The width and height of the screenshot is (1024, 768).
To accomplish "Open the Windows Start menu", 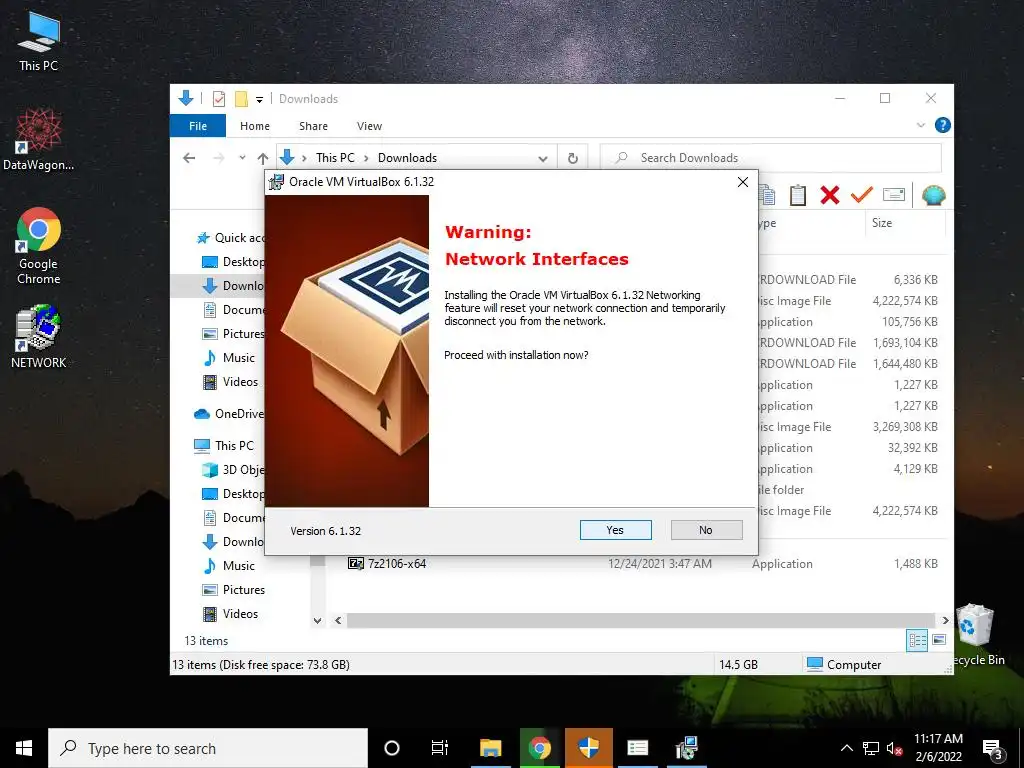I will [x=24, y=748].
